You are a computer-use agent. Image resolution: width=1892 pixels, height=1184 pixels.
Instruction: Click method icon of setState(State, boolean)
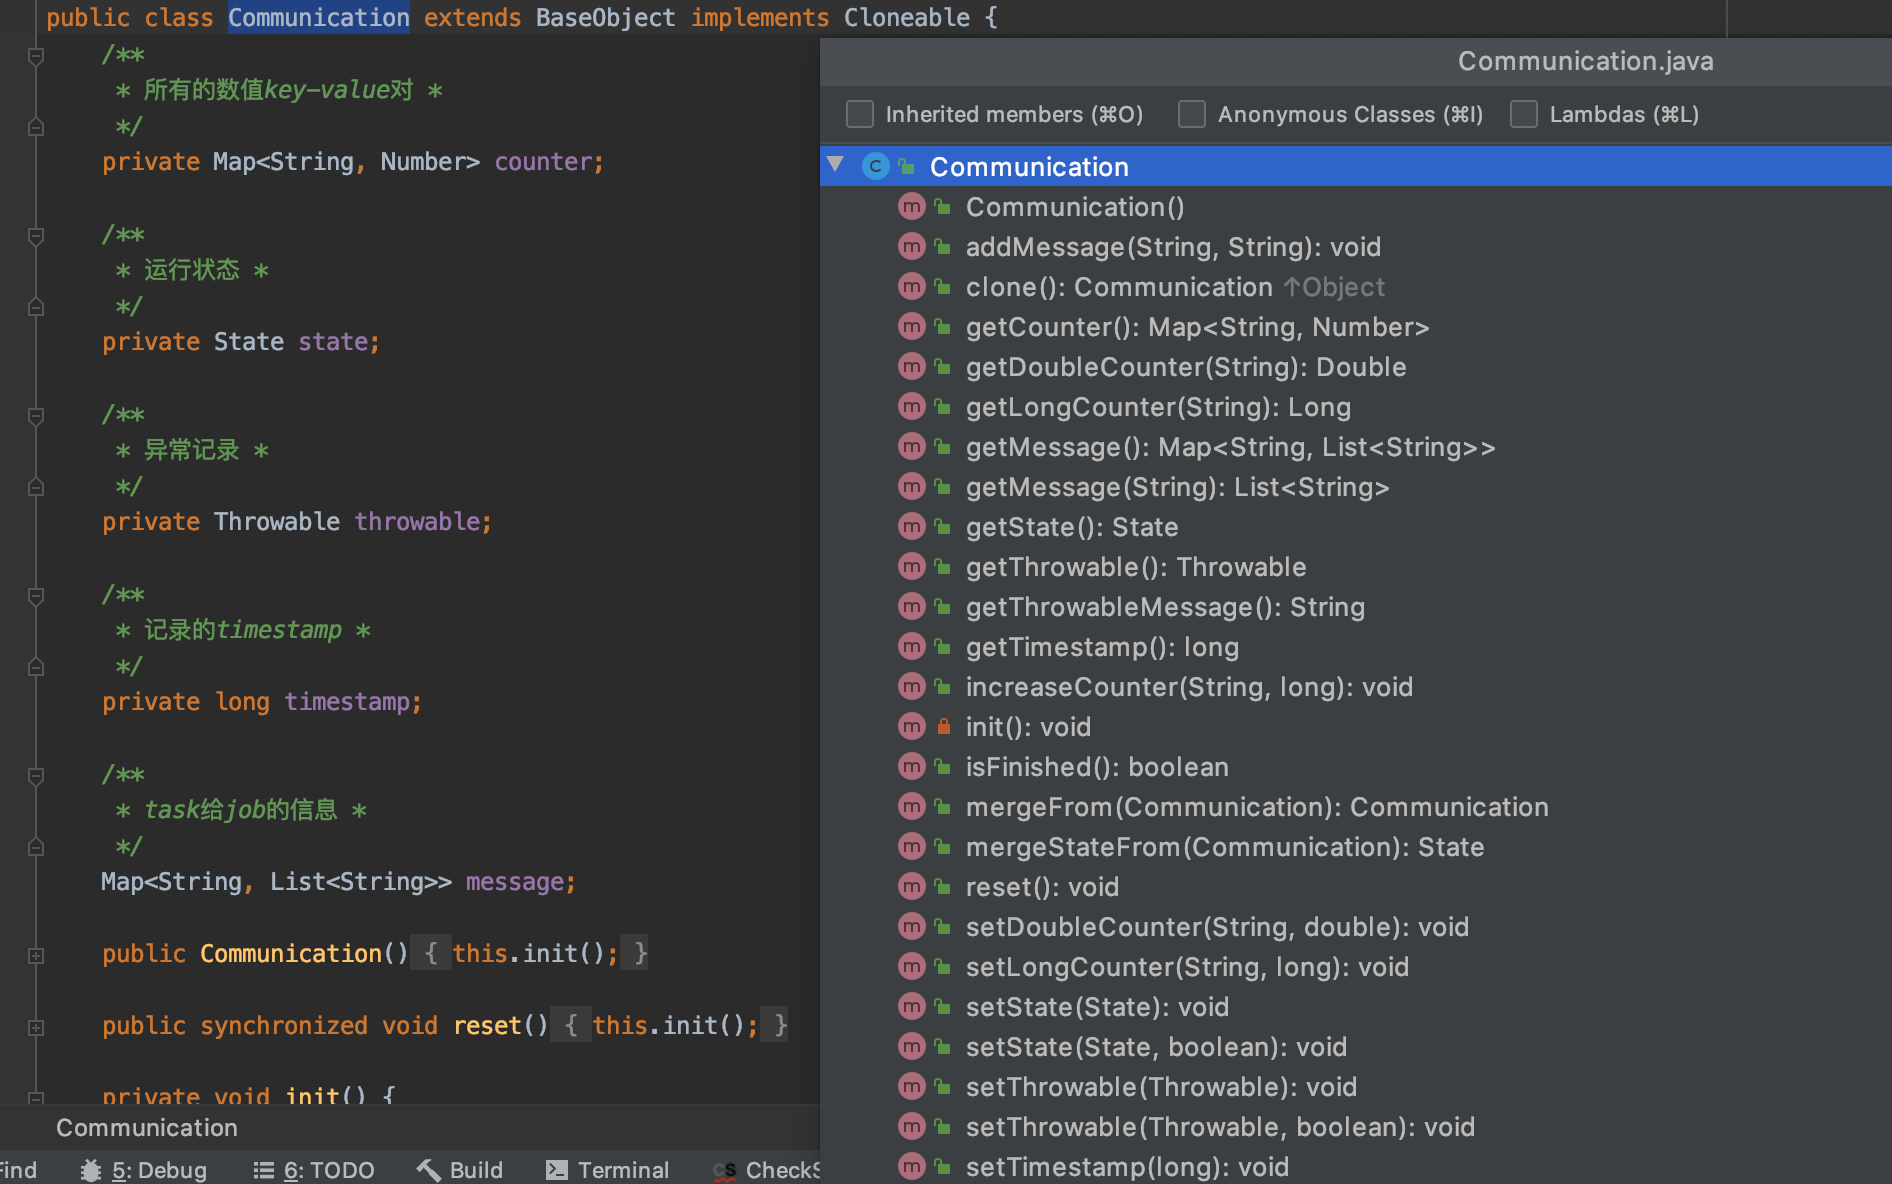pyautogui.click(x=911, y=1046)
